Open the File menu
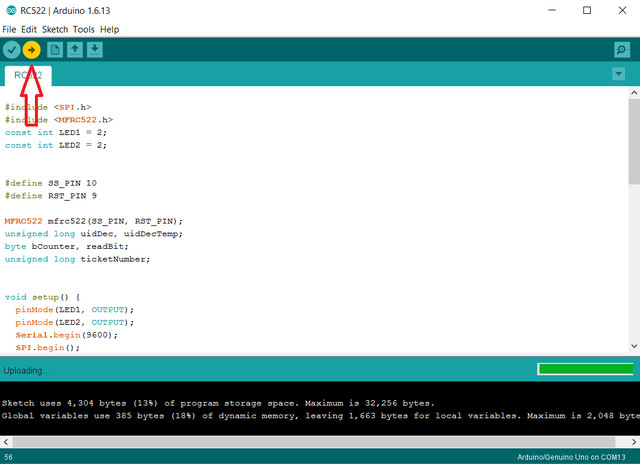640x464 pixels. [x=9, y=30]
